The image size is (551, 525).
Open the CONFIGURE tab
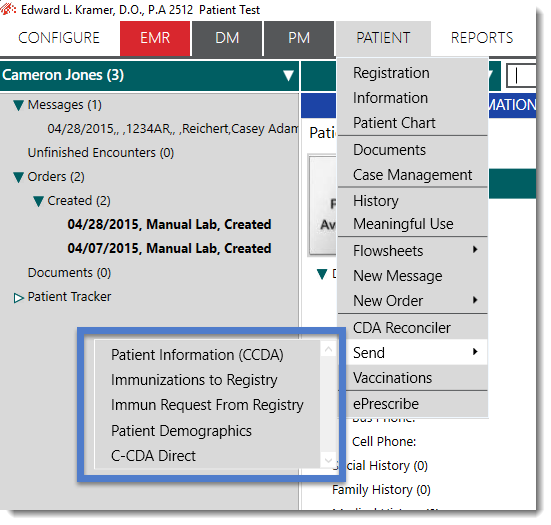[59, 38]
